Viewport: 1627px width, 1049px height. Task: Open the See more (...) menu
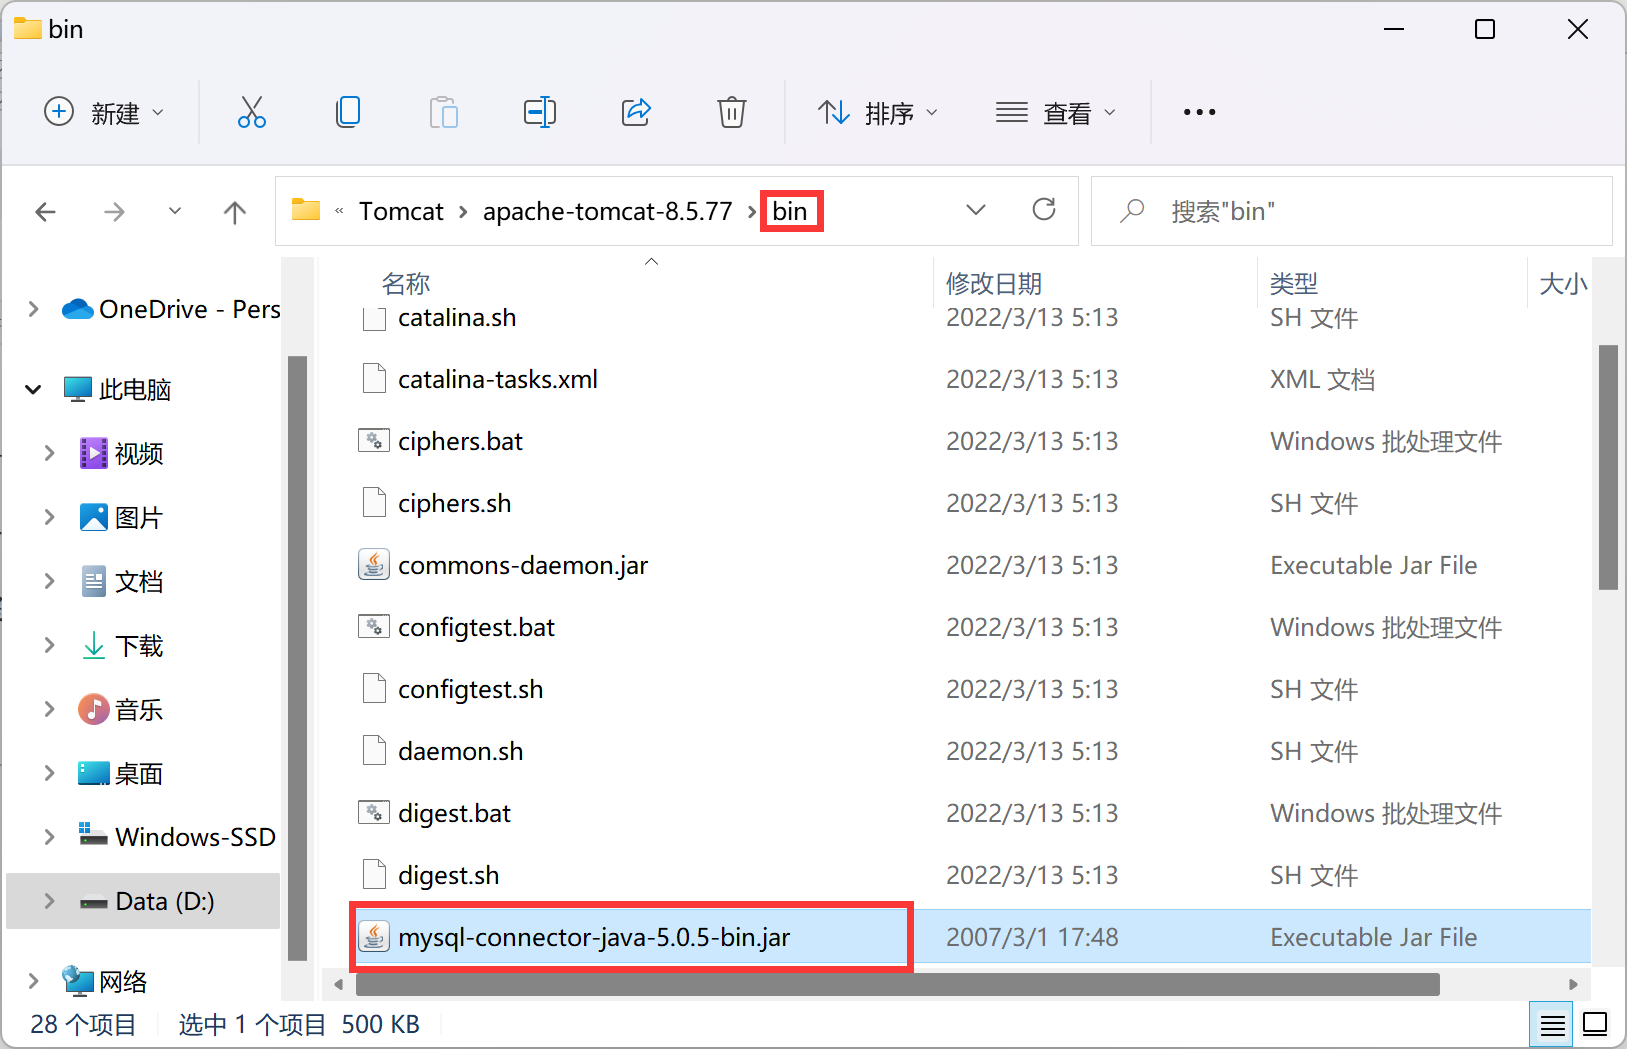click(x=1199, y=112)
